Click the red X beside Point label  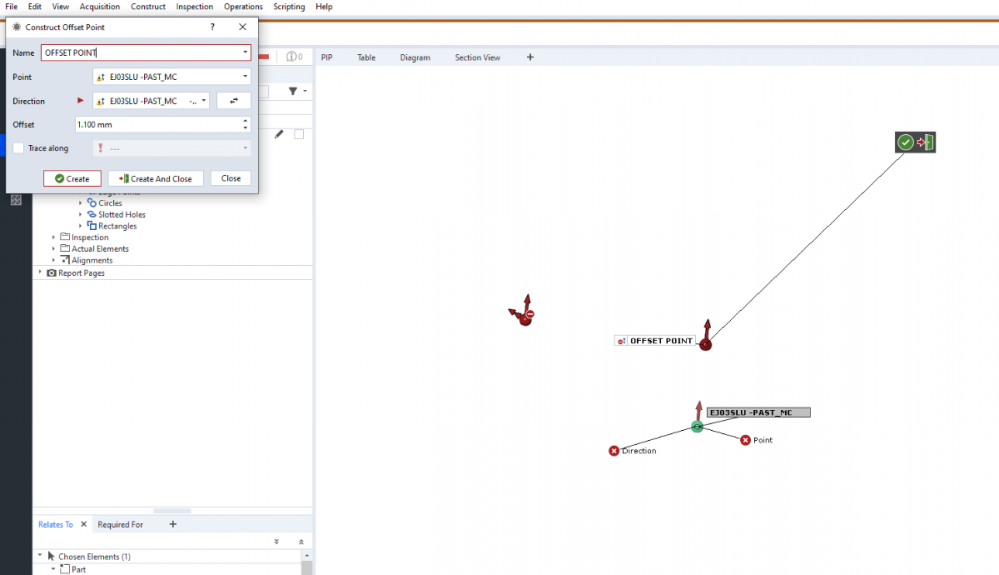745,440
